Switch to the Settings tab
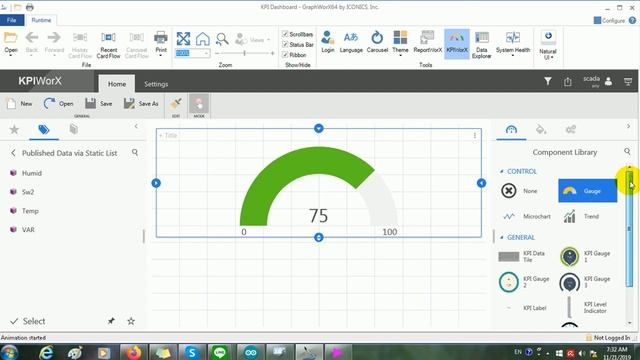640x360 pixels. coord(156,84)
